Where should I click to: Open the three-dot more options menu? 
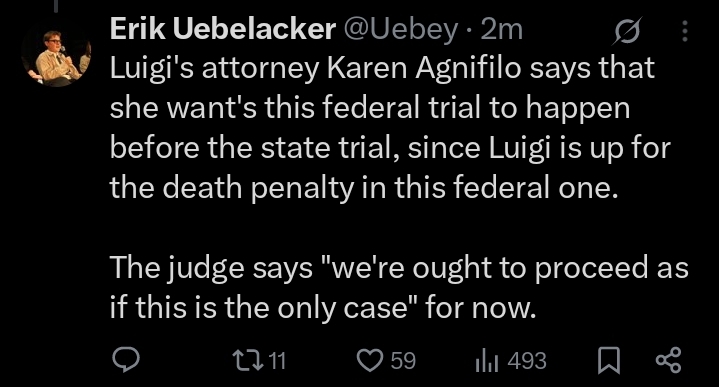pos(685,31)
